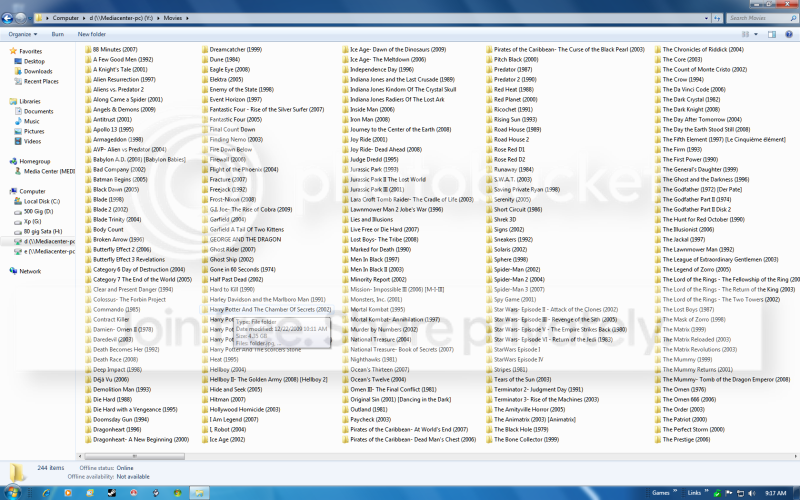Open the Music library
The width and height of the screenshot is (800, 500).
pyautogui.click(x=31, y=121)
